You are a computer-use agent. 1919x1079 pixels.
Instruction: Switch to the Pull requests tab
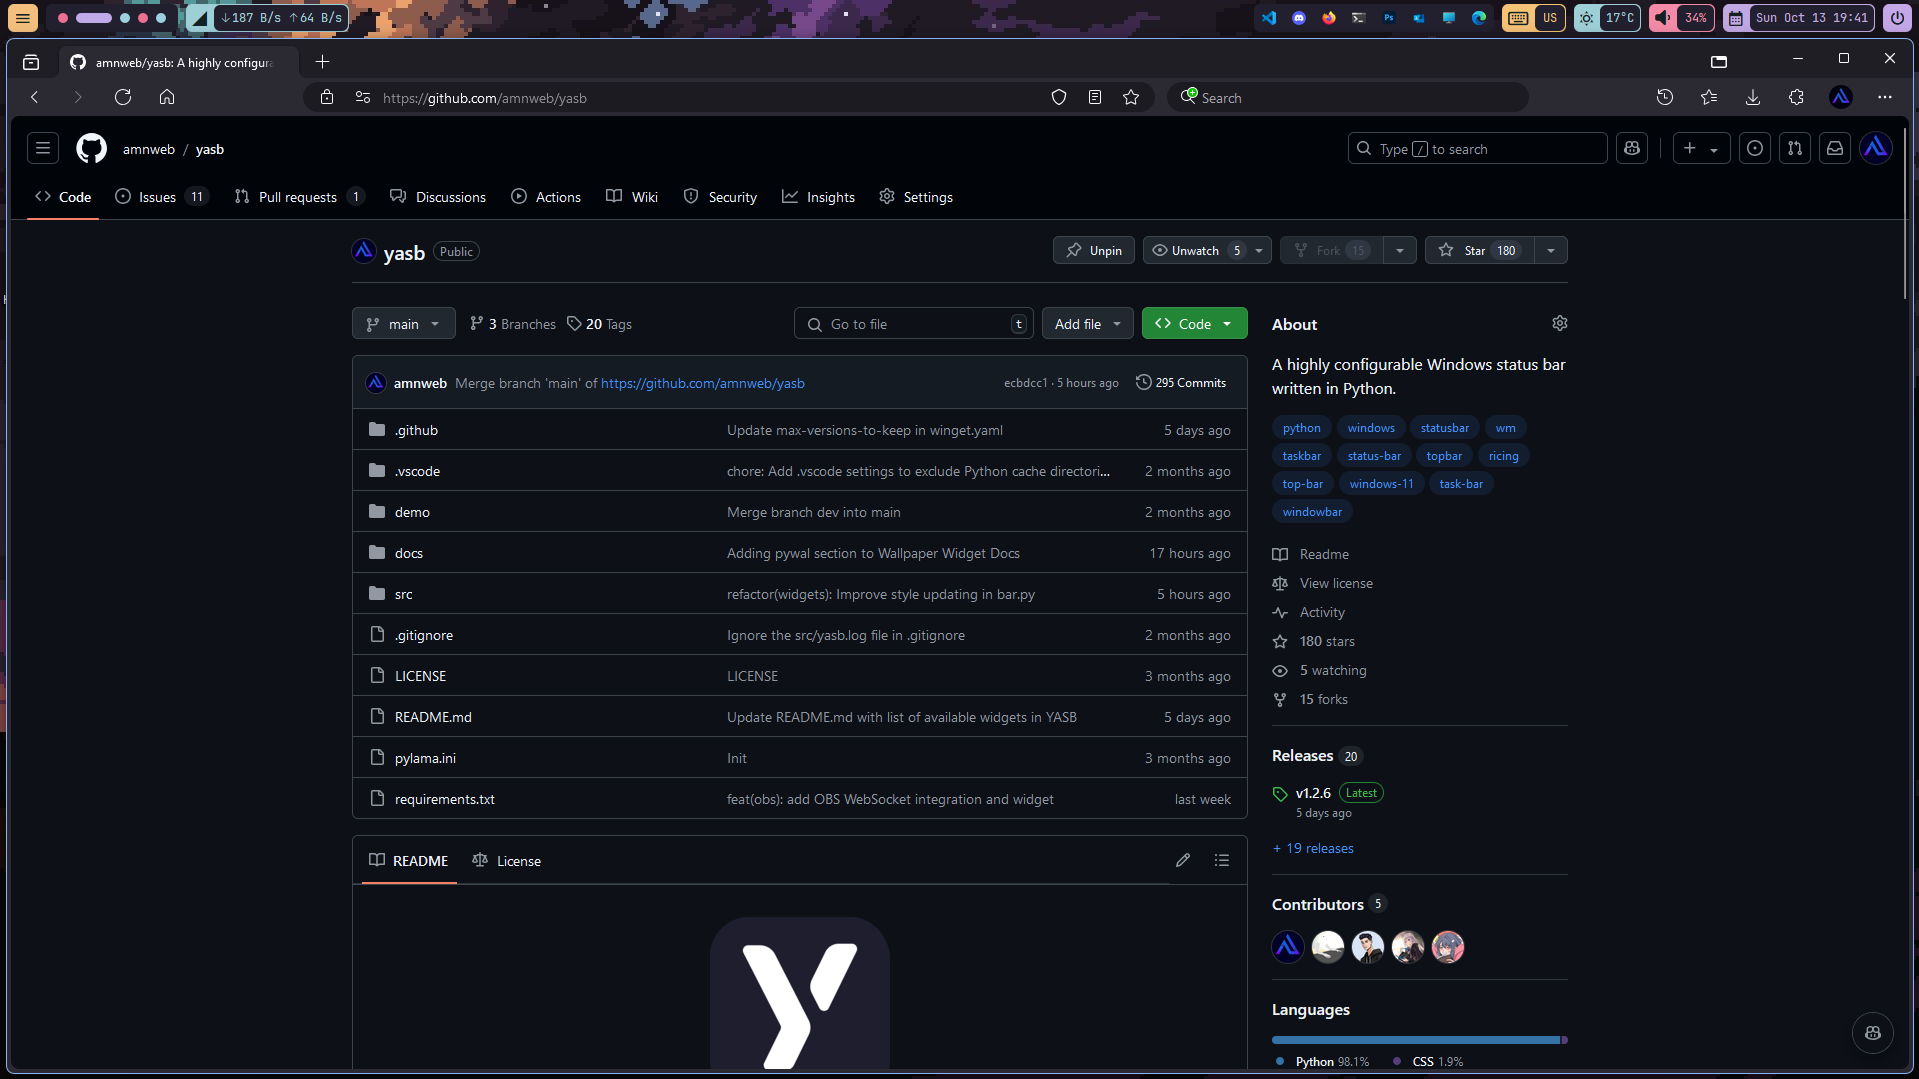pyautogui.click(x=299, y=197)
